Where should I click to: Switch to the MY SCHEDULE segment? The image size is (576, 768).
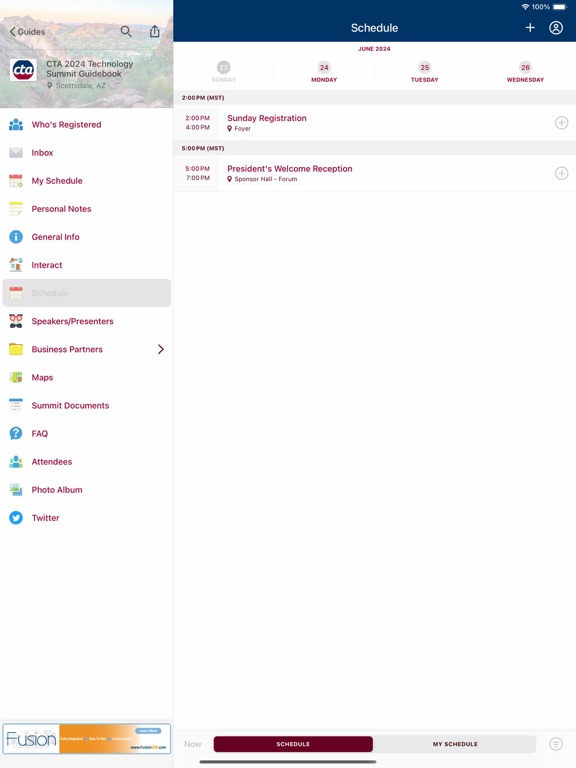455,744
